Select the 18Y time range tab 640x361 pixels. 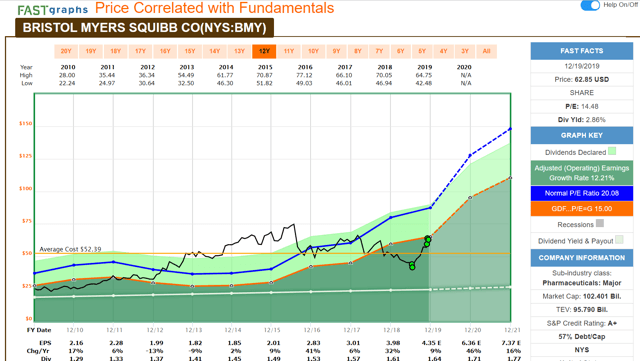point(116,51)
